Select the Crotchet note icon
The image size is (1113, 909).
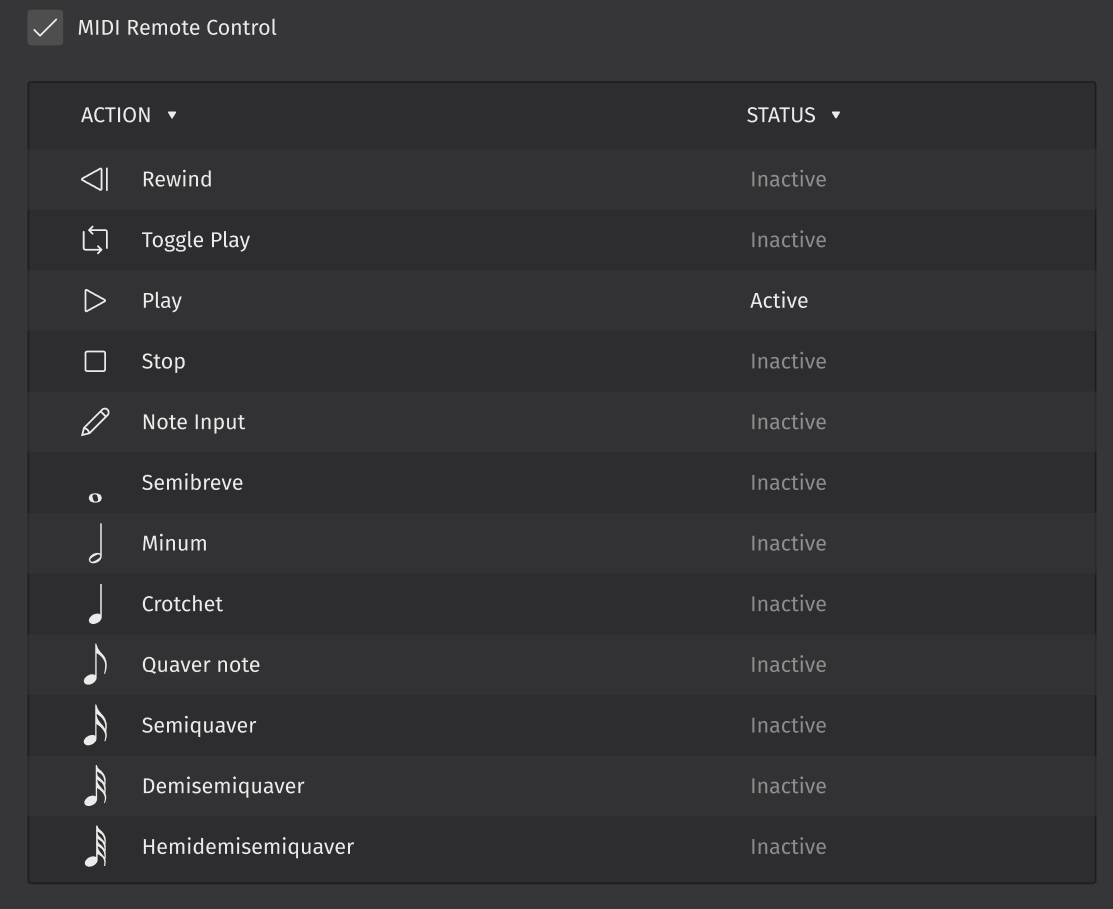(93, 603)
